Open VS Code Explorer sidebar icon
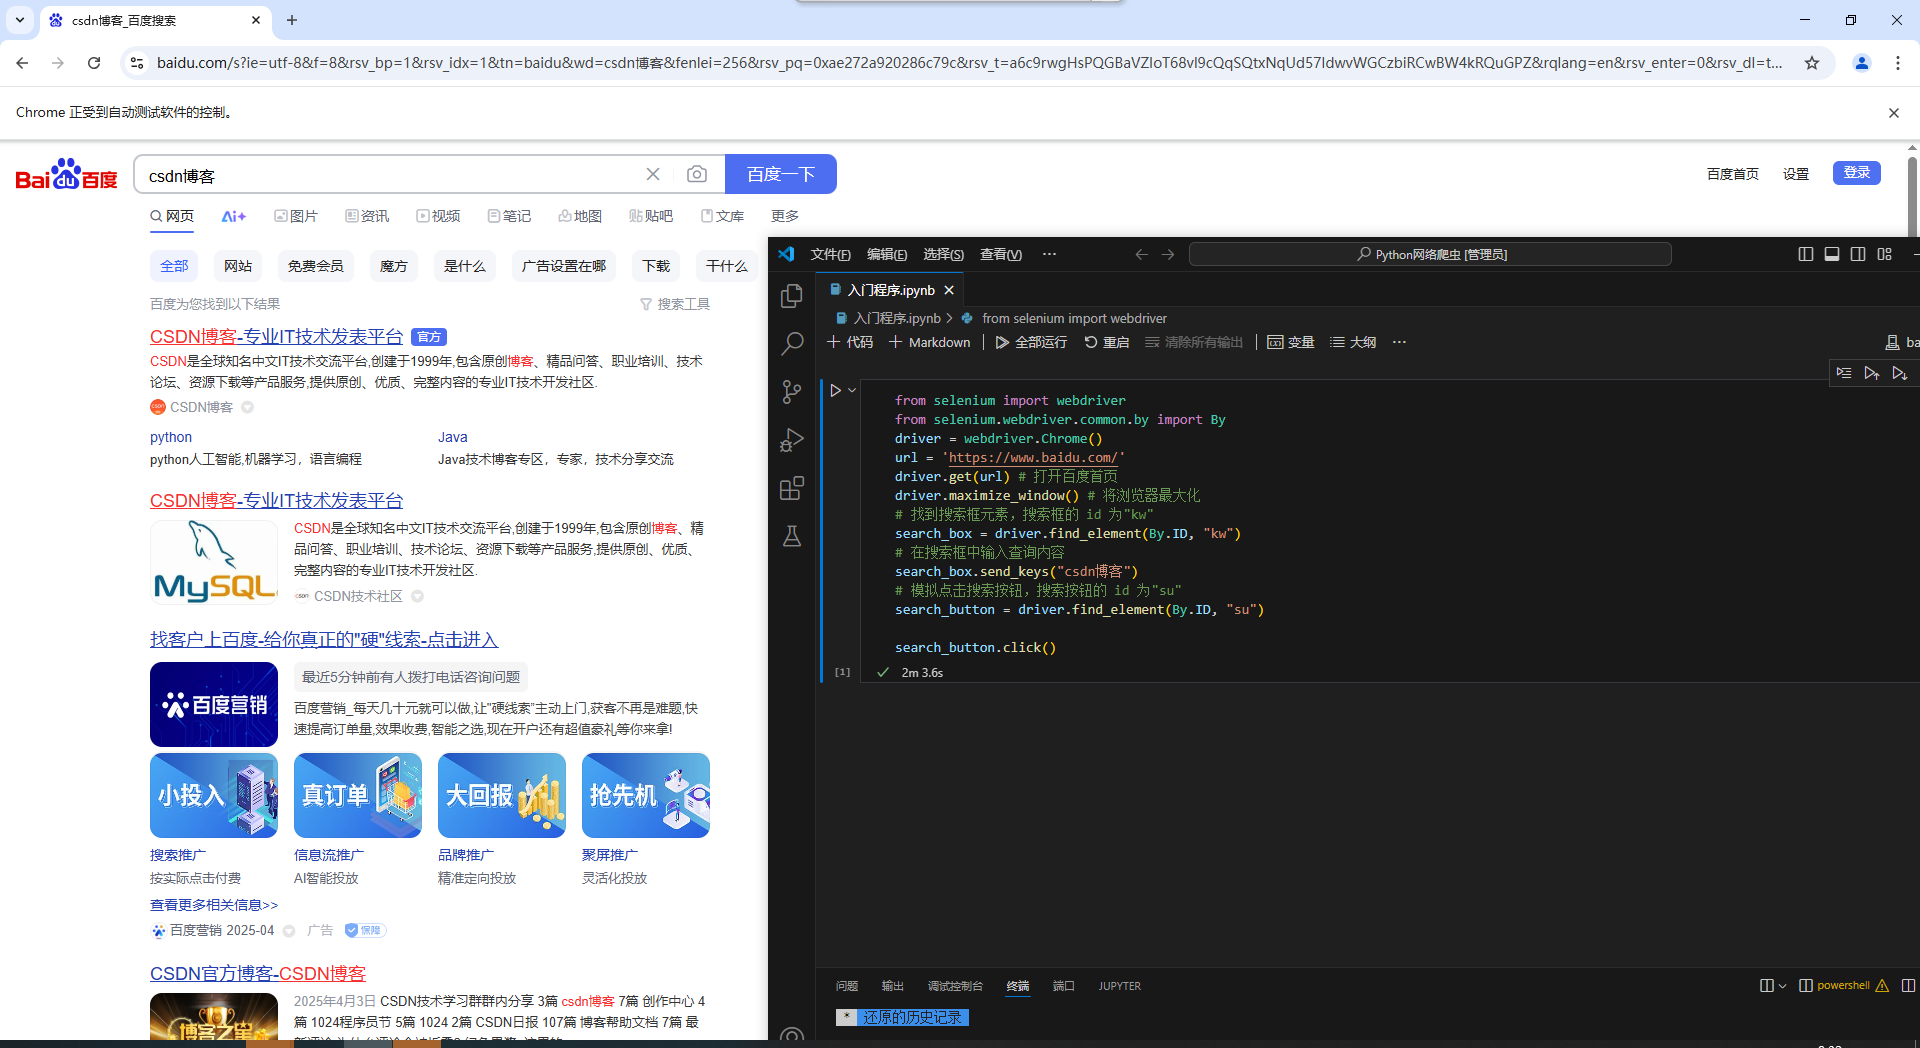 tap(792, 296)
